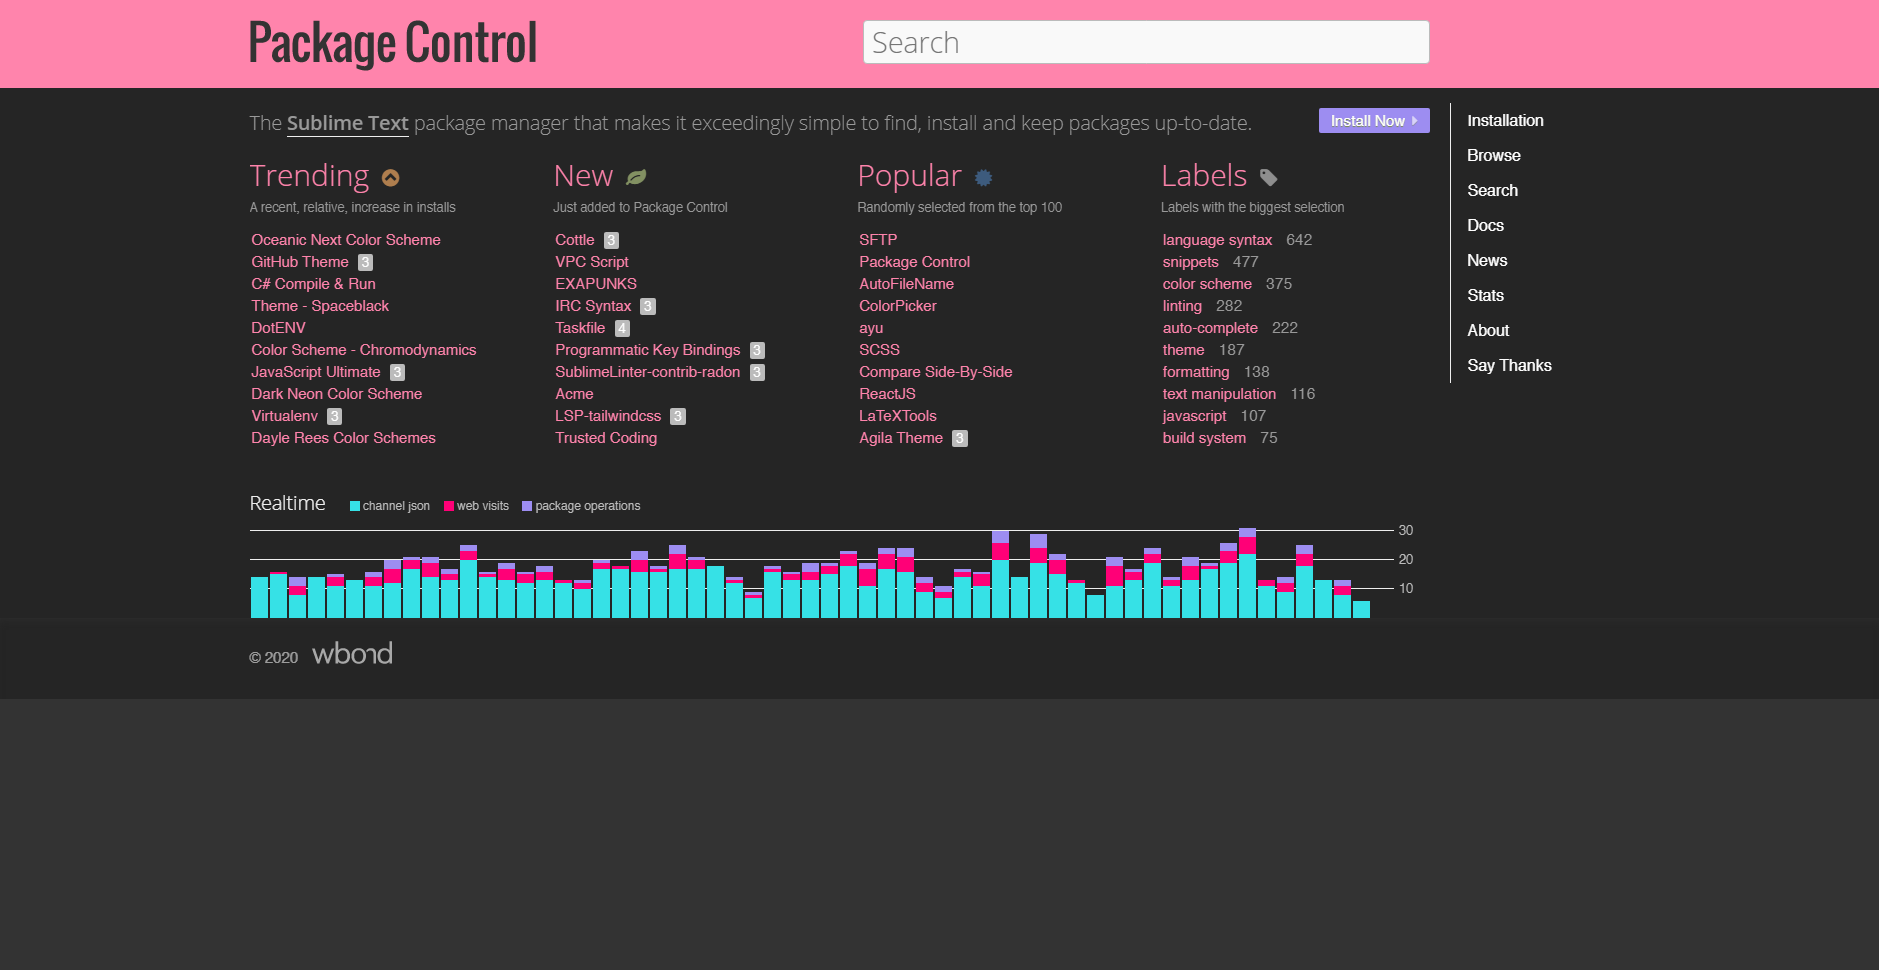Open the color scheme label
The height and width of the screenshot is (970, 1879).
[x=1207, y=284]
